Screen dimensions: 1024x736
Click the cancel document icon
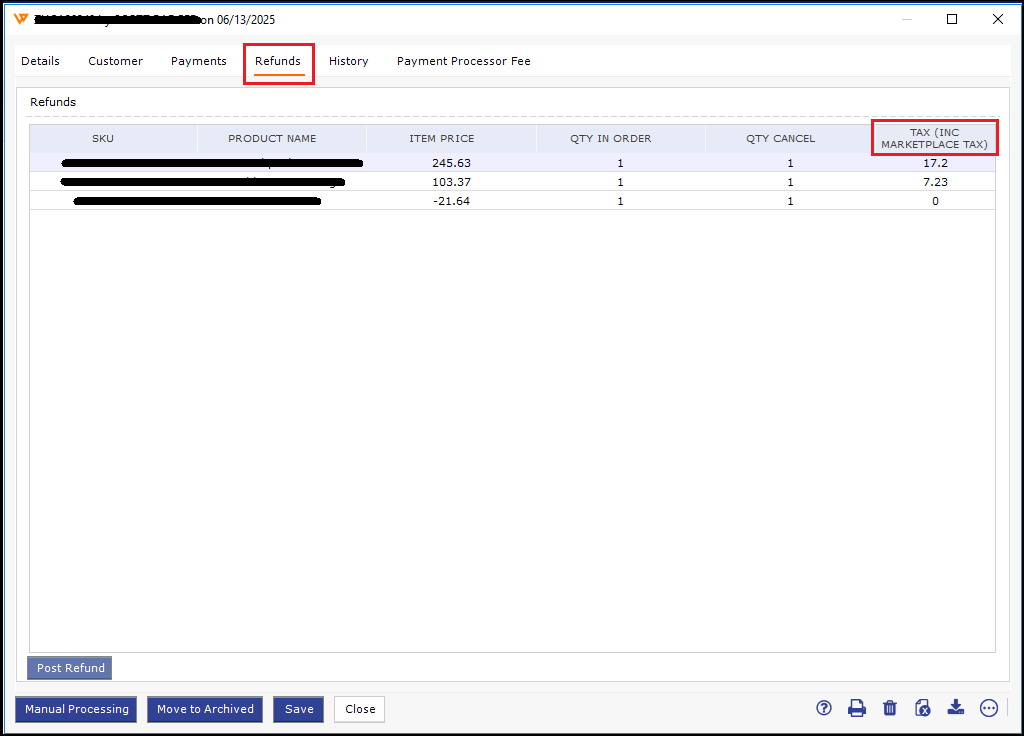(x=923, y=708)
